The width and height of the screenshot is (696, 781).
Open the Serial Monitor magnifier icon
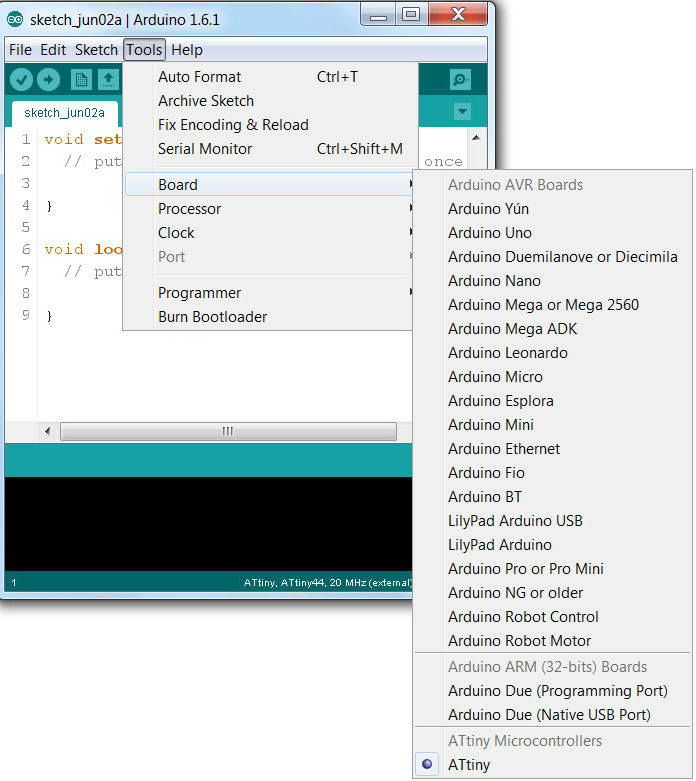click(460, 80)
